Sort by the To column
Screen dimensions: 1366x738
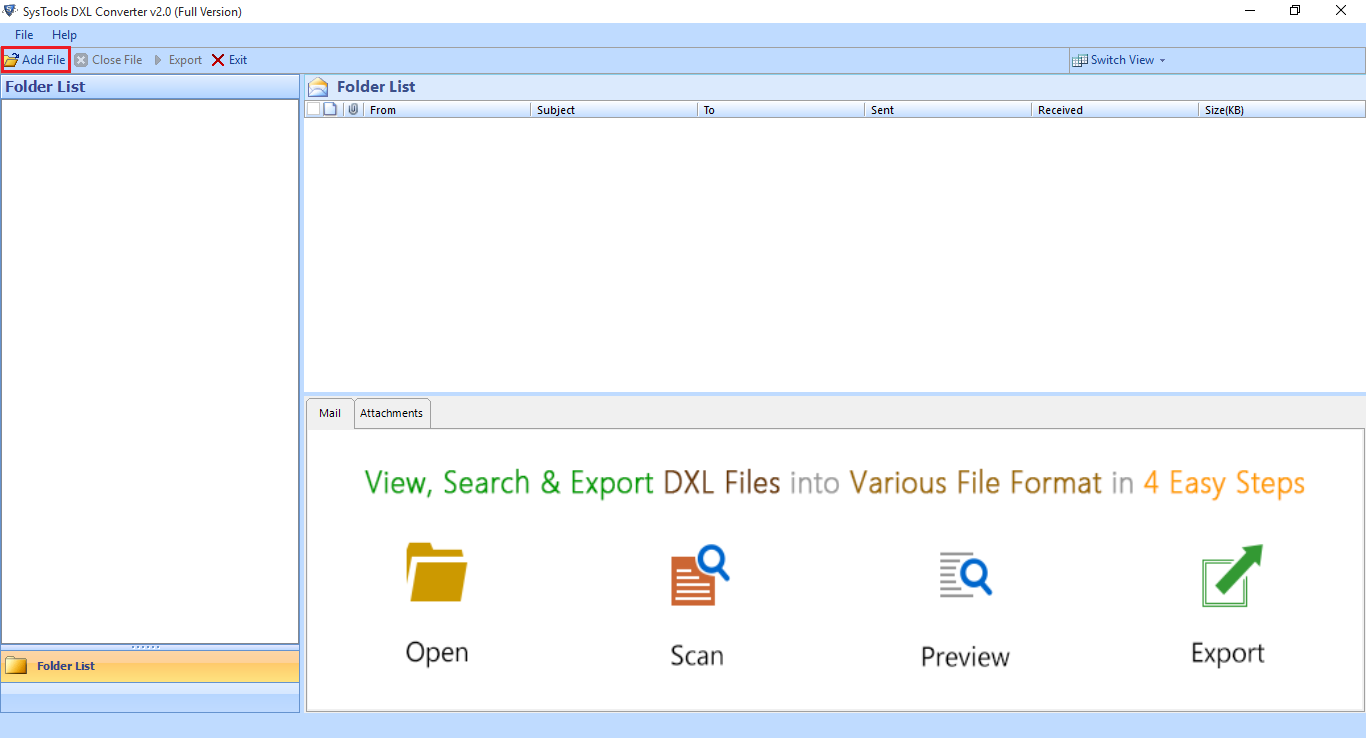tap(780, 110)
